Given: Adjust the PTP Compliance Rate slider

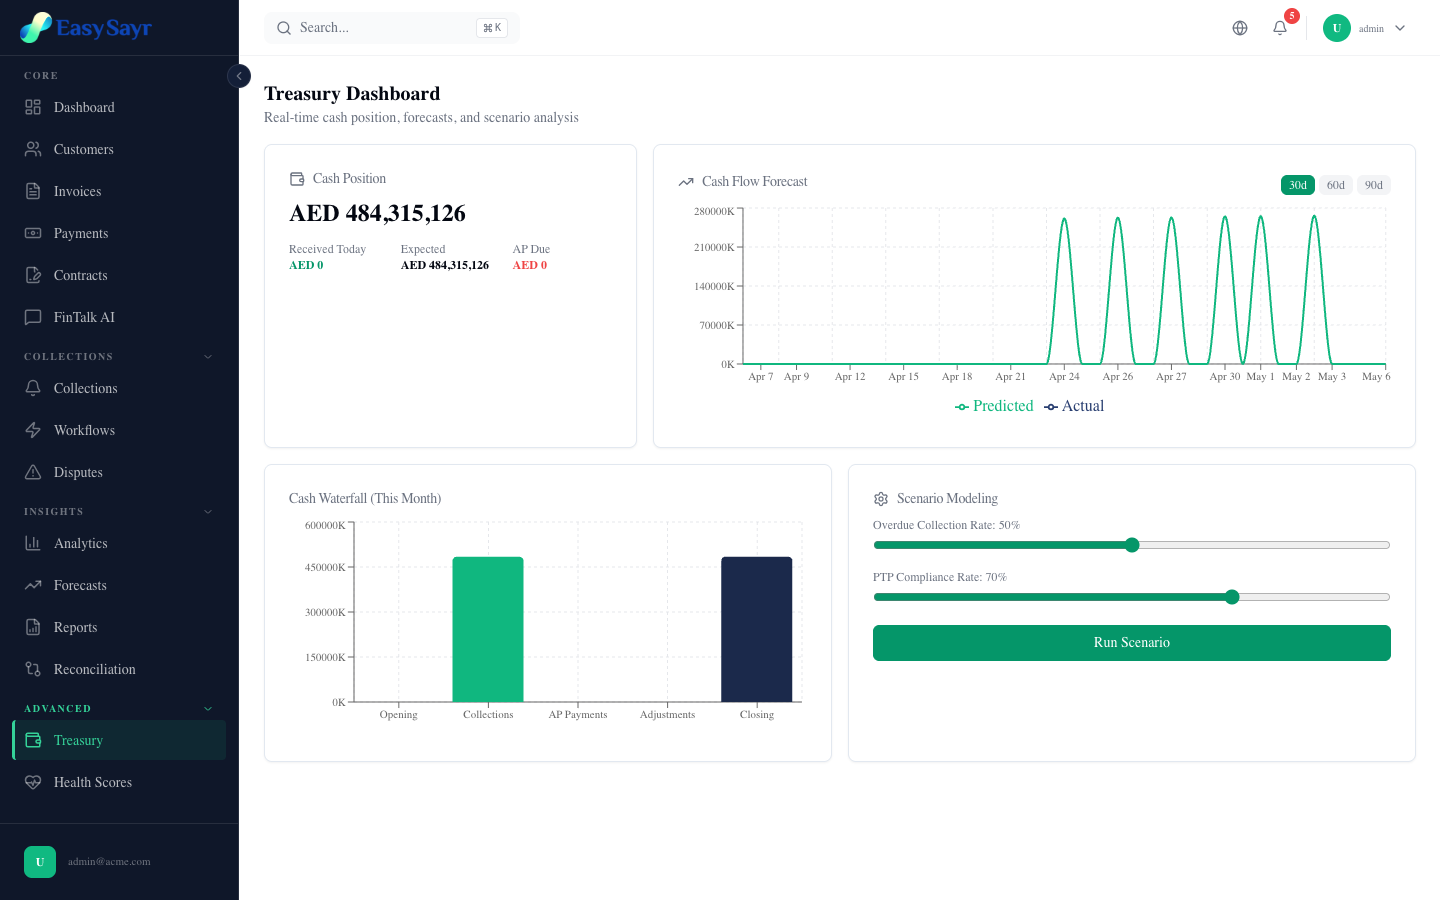Looking at the screenshot, I should click(x=1231, y=596).
